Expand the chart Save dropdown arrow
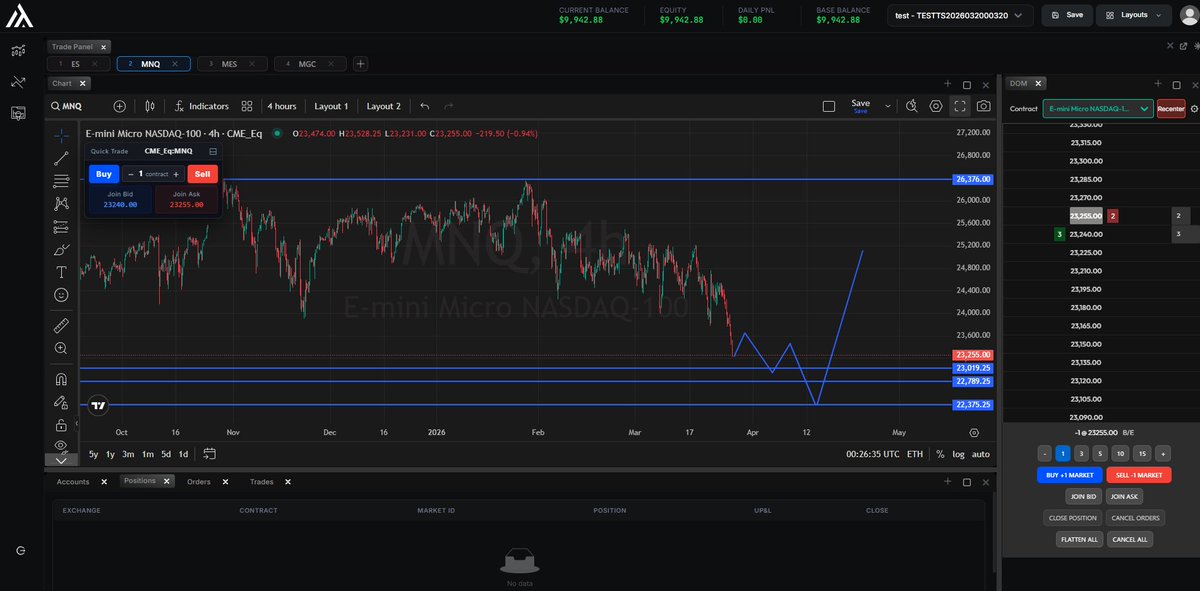The image size is (1200, 591). [x=888, y=106]
